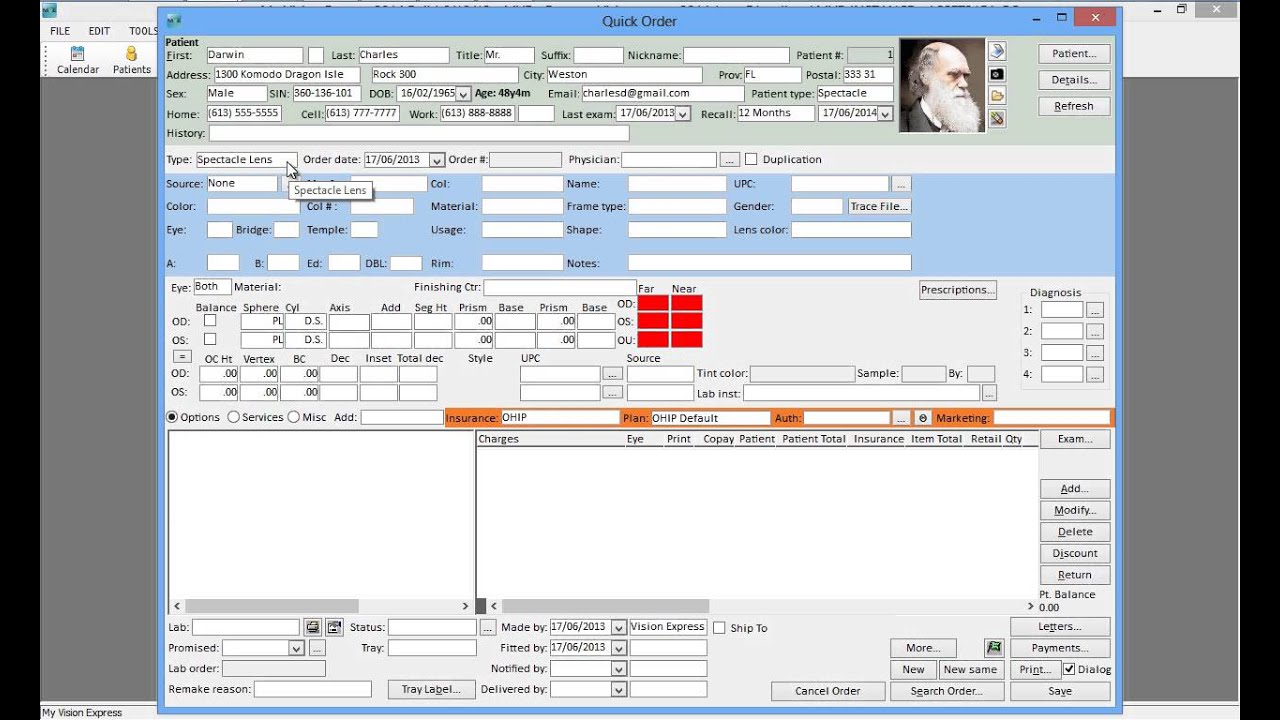Click the Refresh button
The image size is (1280, 720).
tap(1074, 106)
